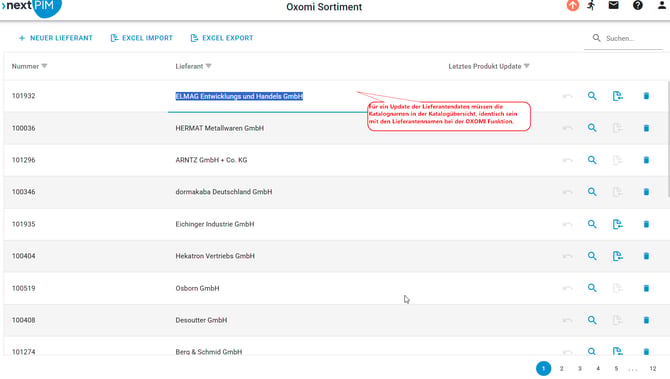
Task: Click supplier number 101935
Action: point(24,224)
